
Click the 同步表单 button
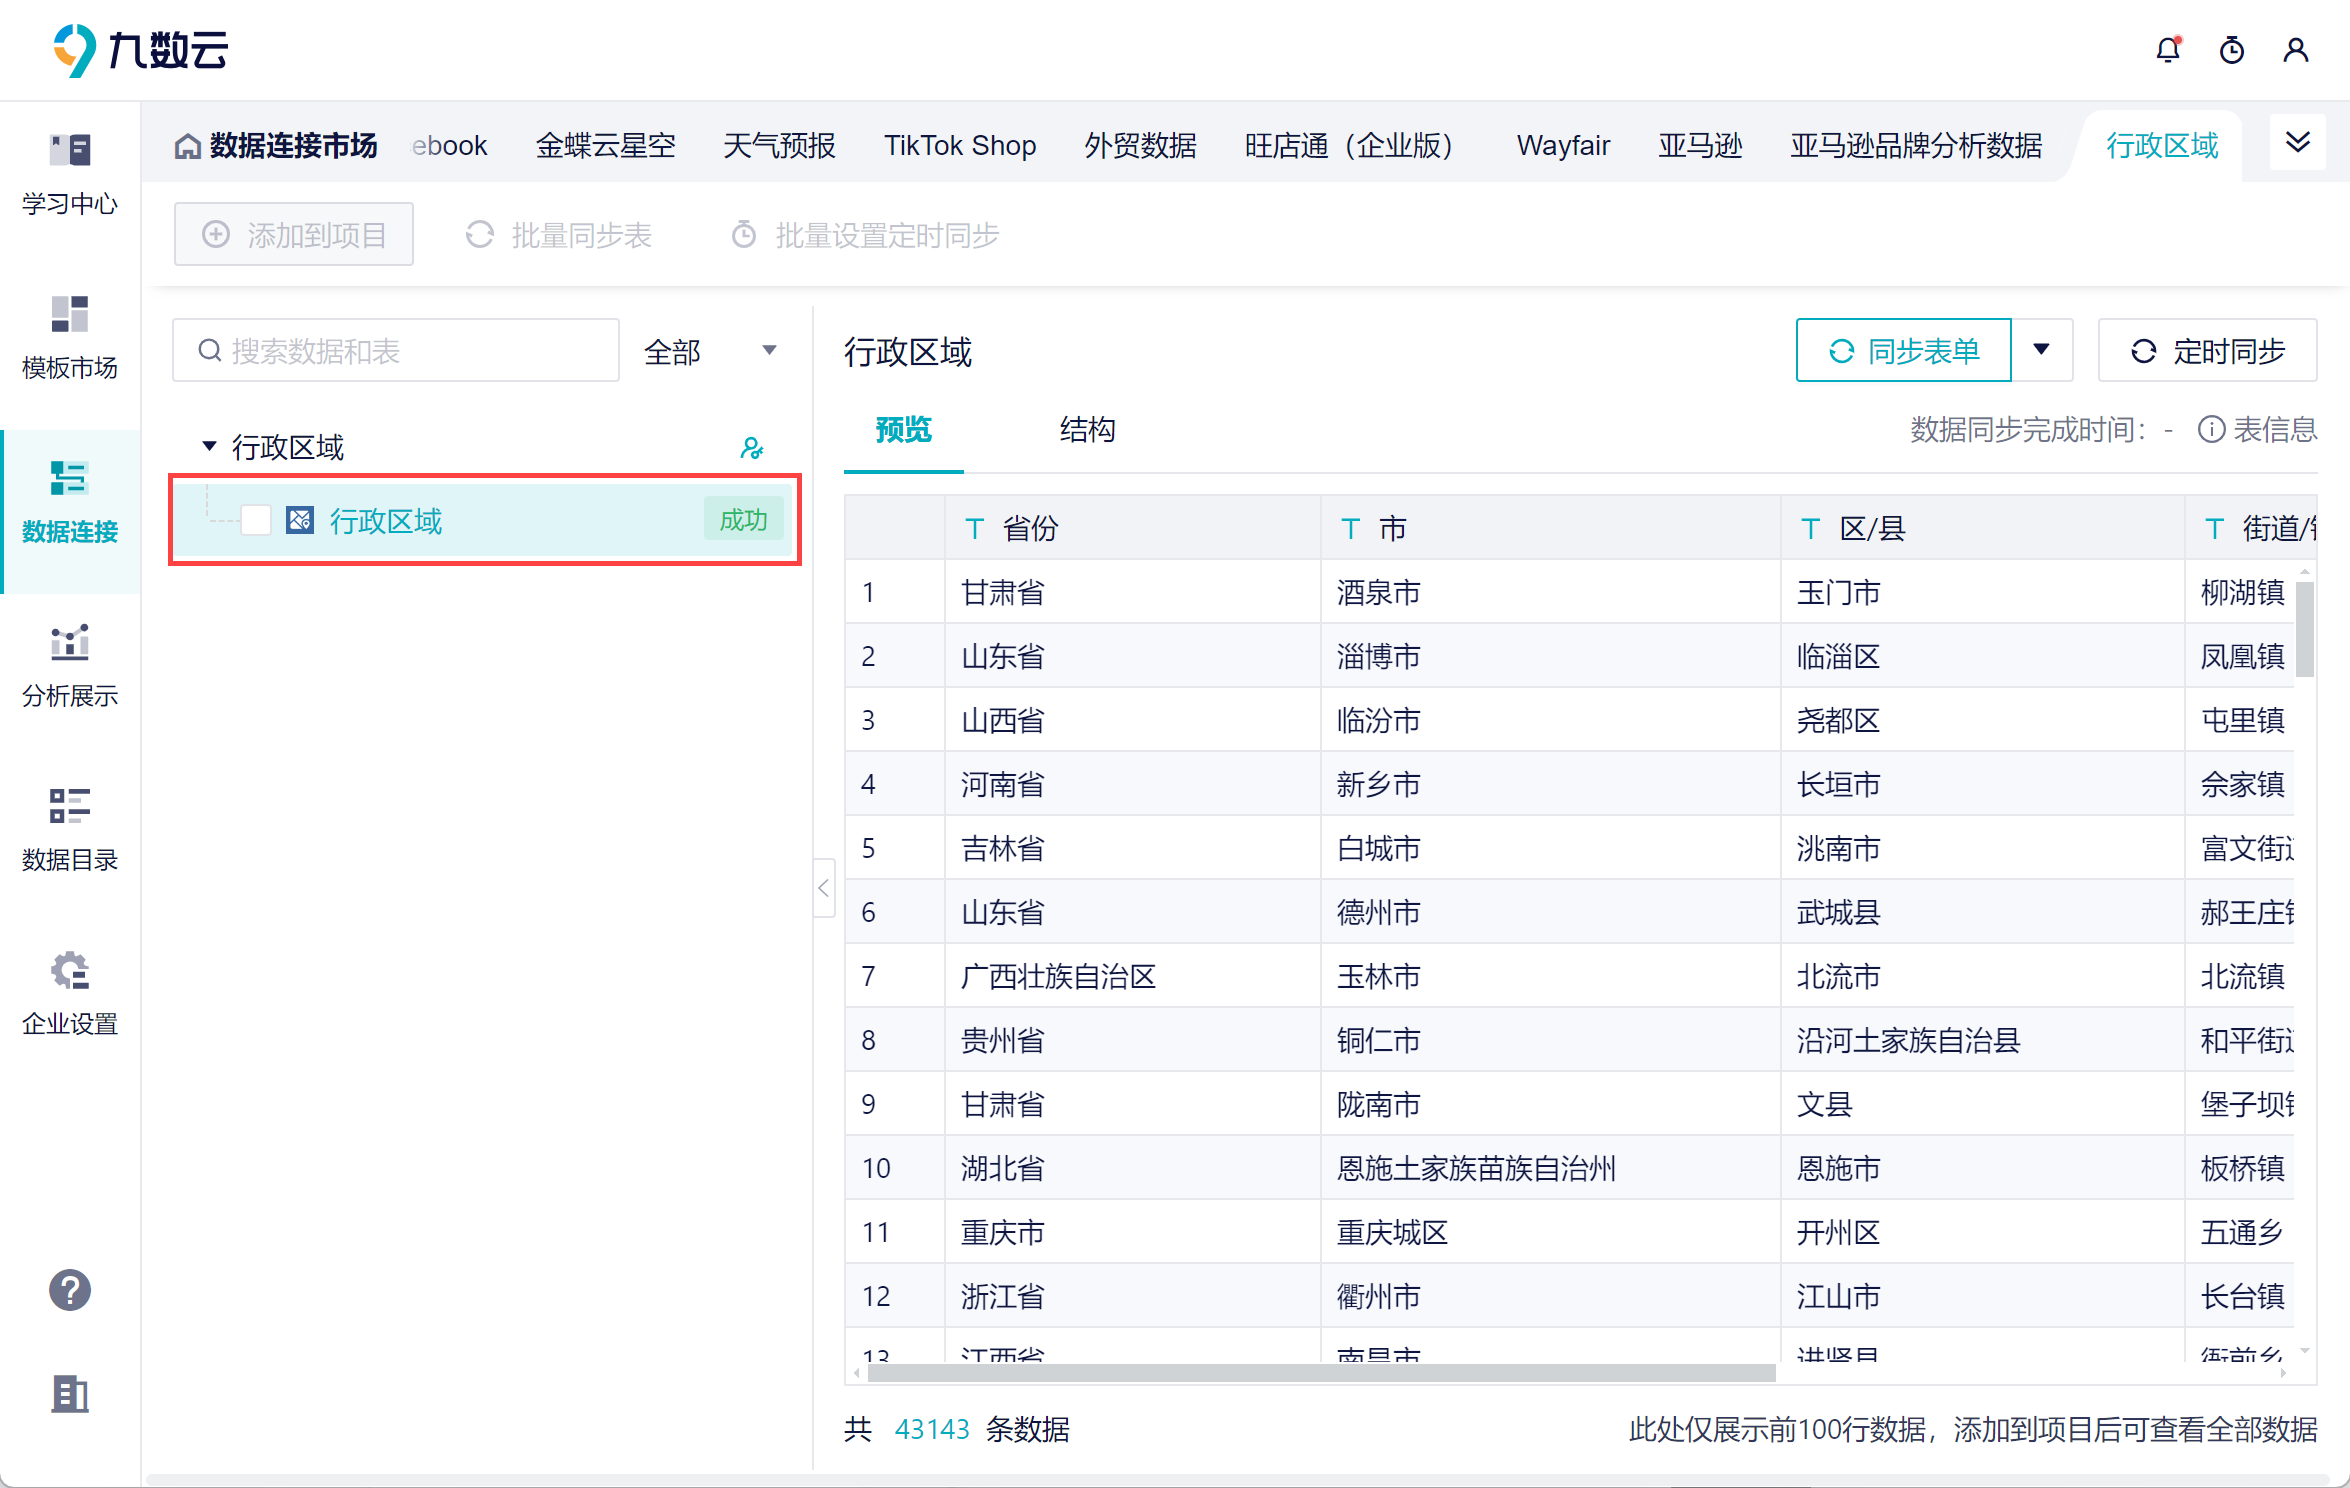click(1903, 351)
